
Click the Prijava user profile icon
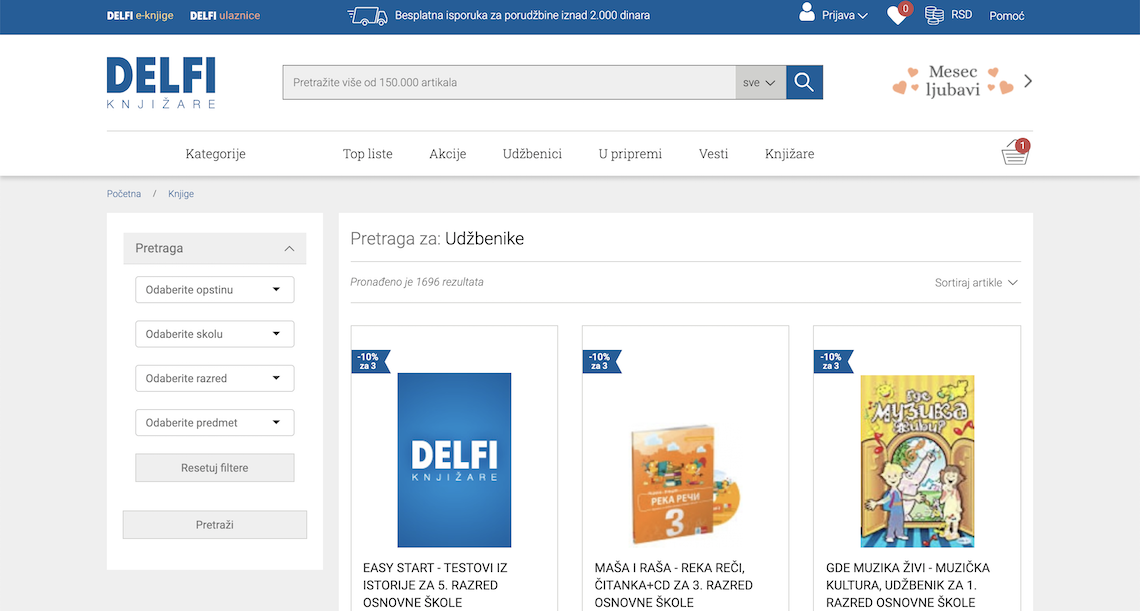tap(806, 12)
